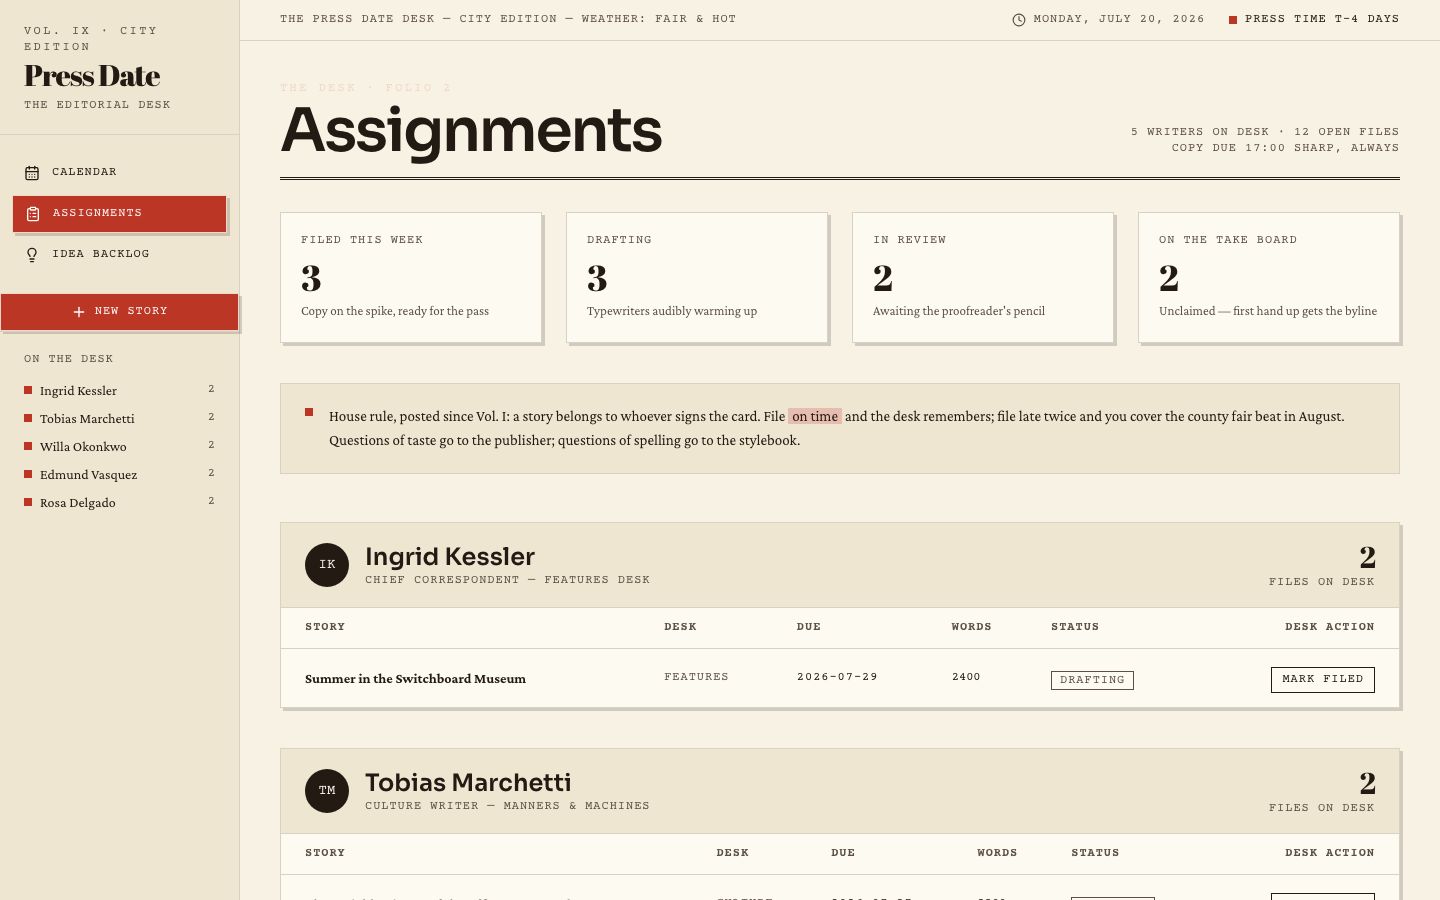Create a New Story

(119, 311)
